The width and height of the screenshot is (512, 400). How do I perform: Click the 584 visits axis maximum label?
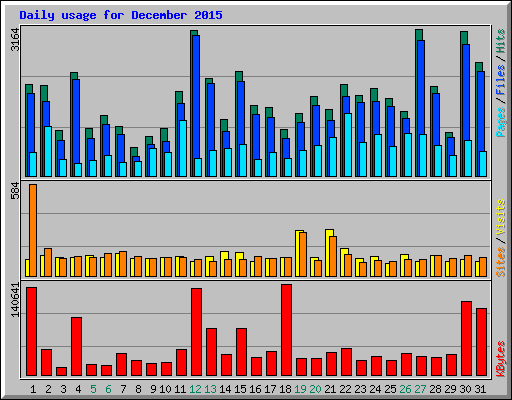coord(15,191)
